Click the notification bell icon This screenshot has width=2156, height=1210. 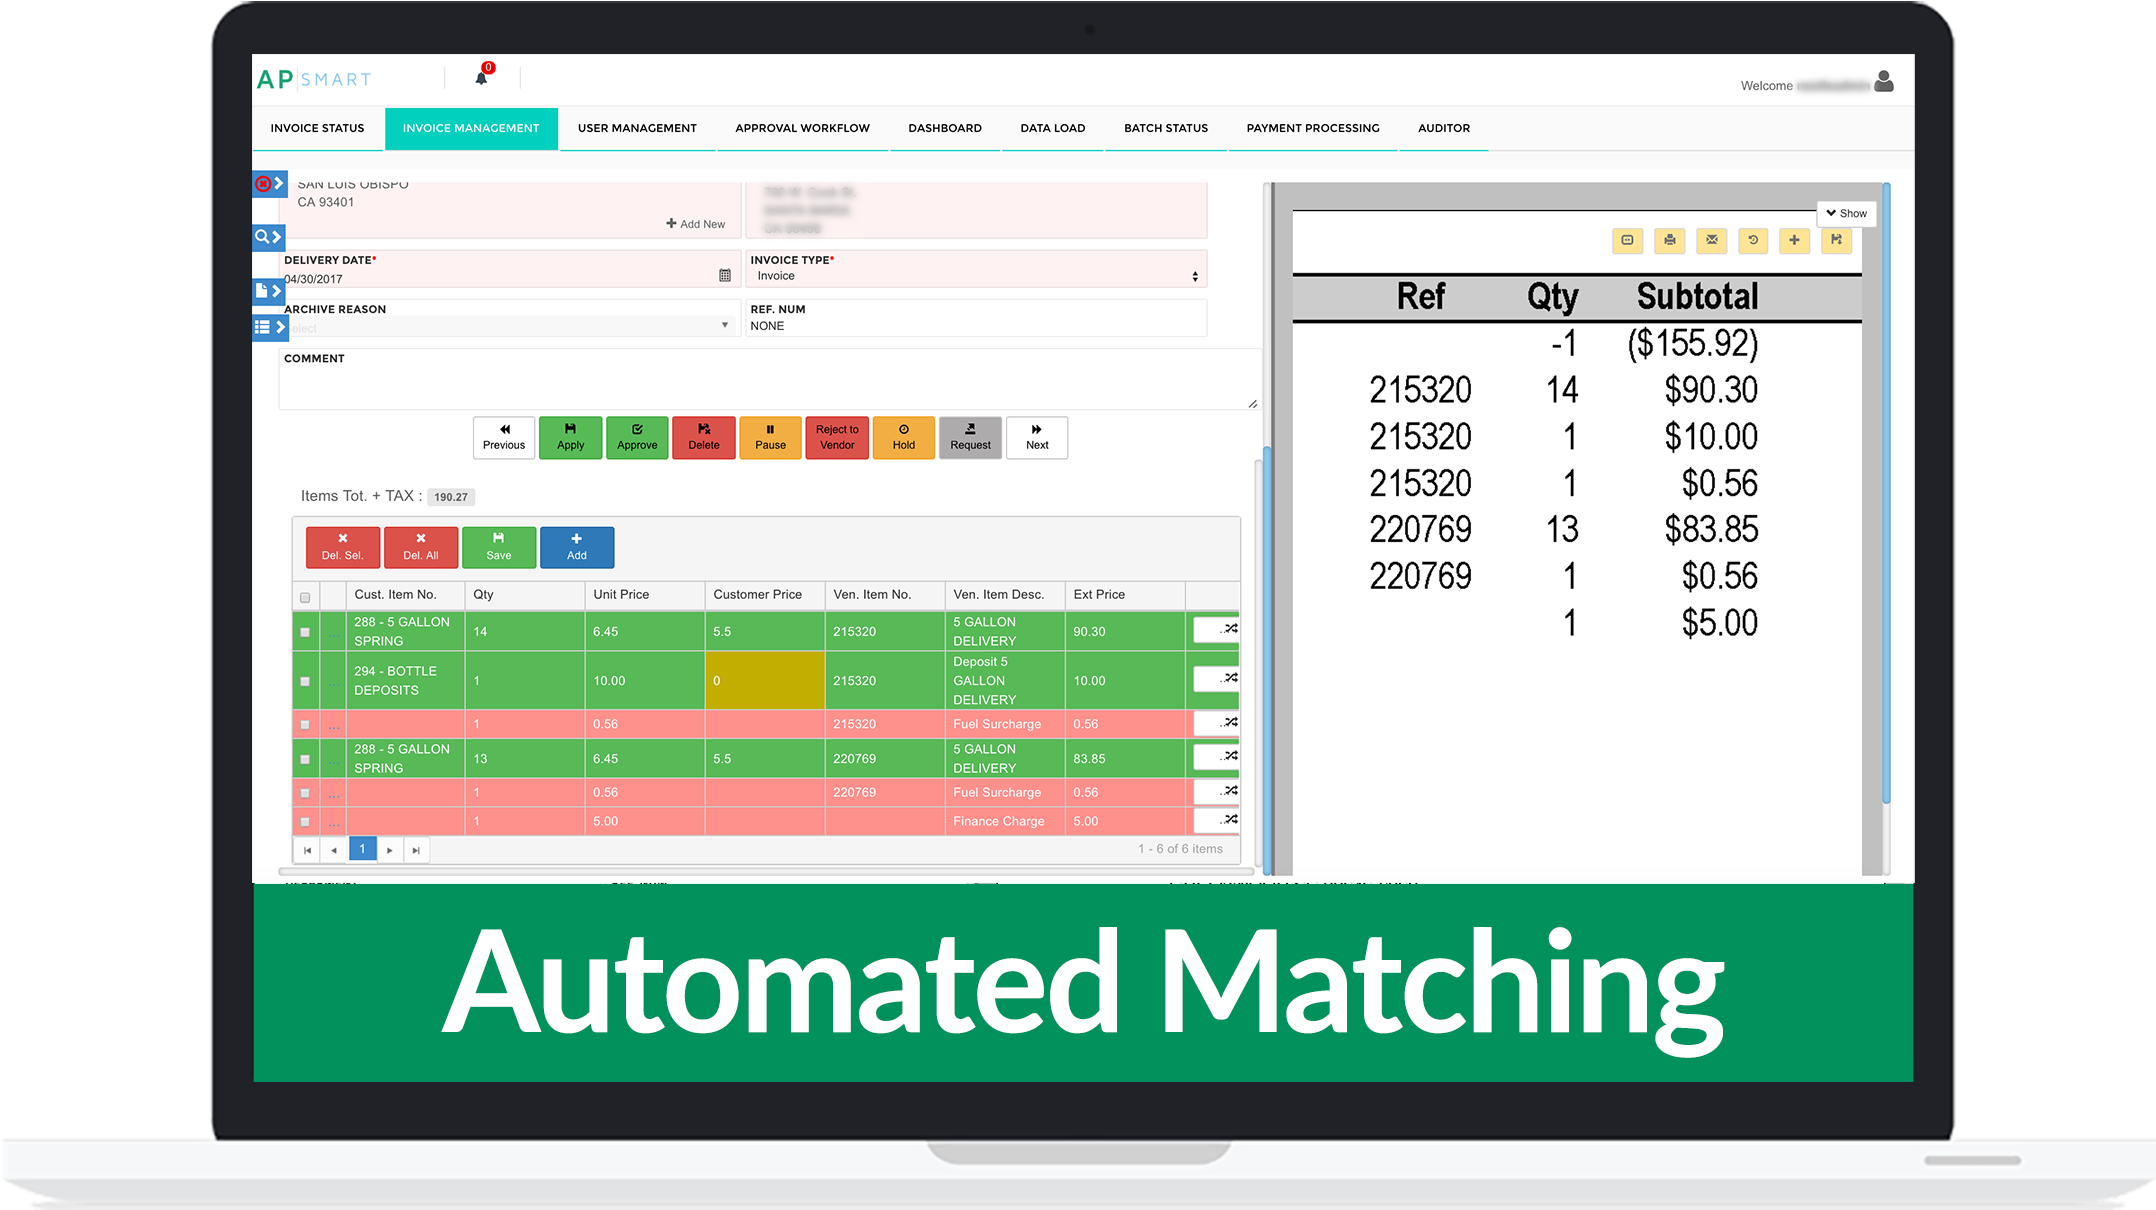(481, 76)
